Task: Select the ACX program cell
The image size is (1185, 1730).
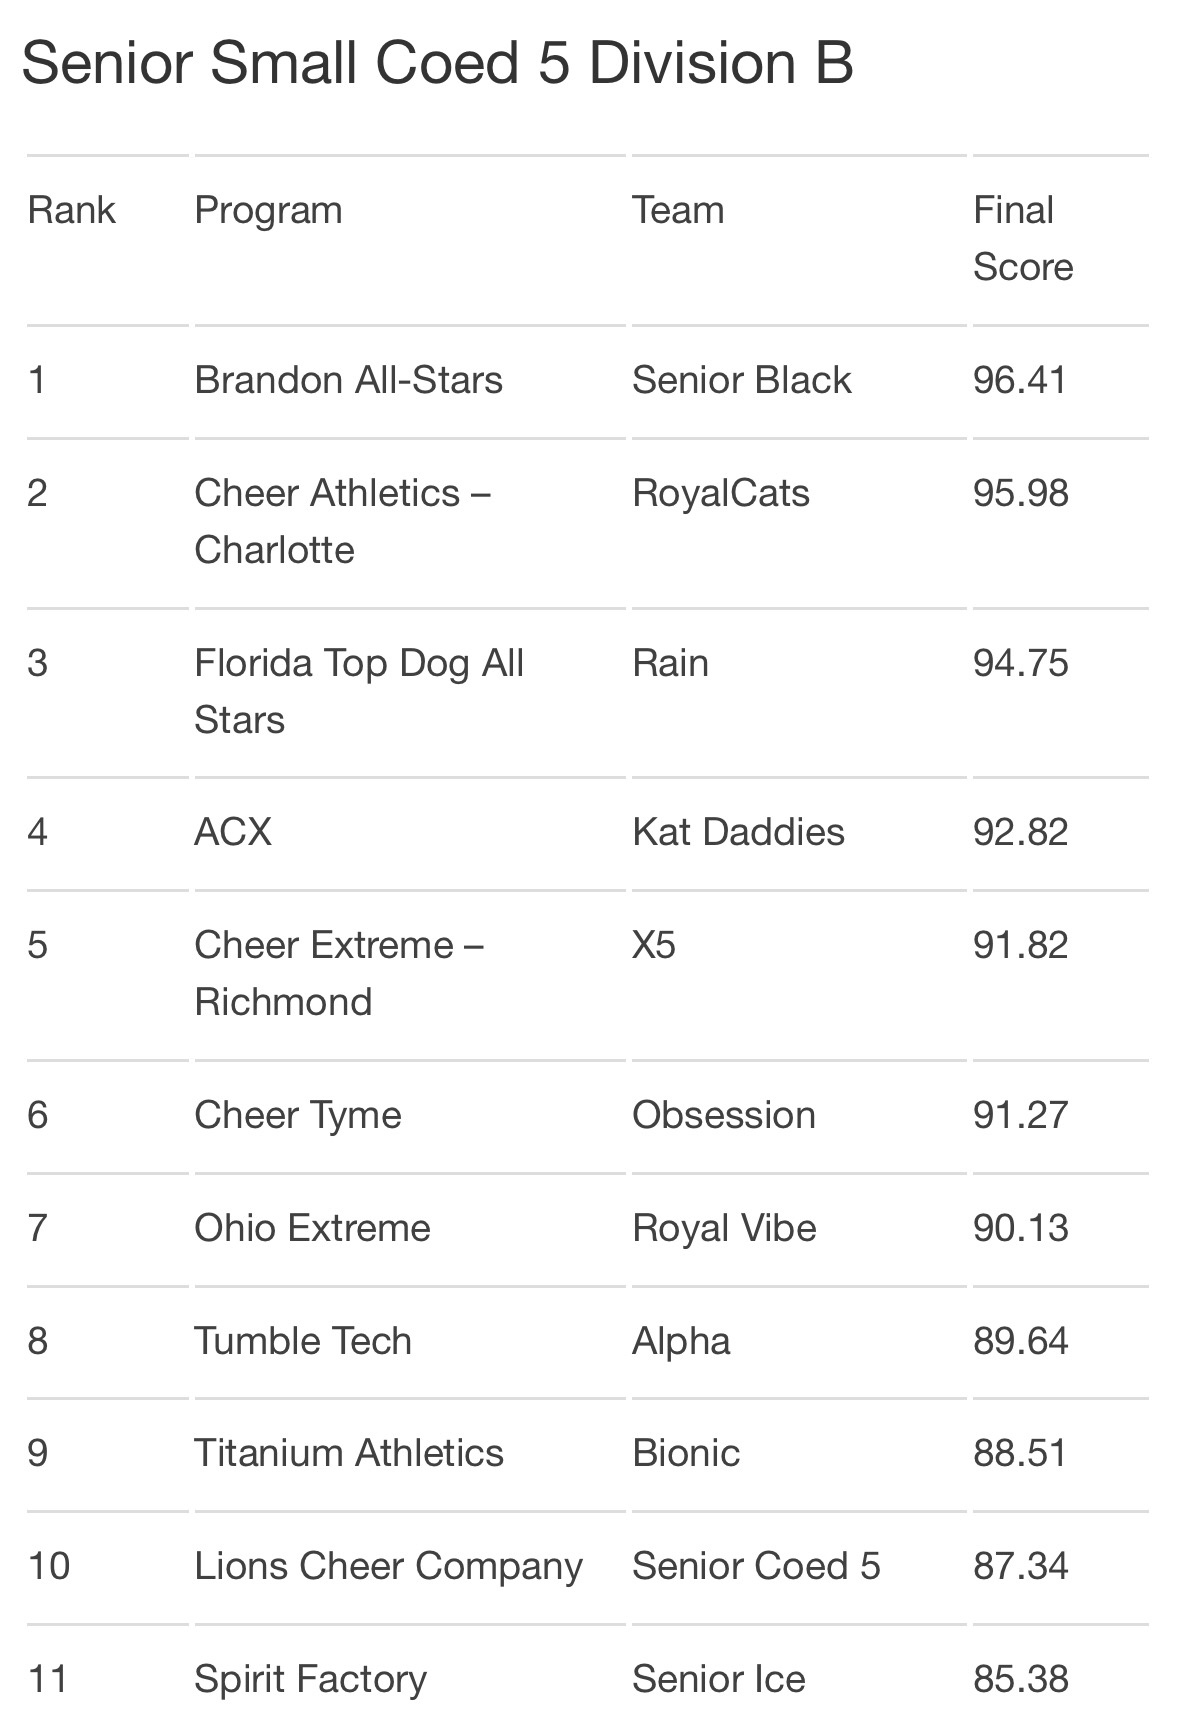Action: (233, 832)
